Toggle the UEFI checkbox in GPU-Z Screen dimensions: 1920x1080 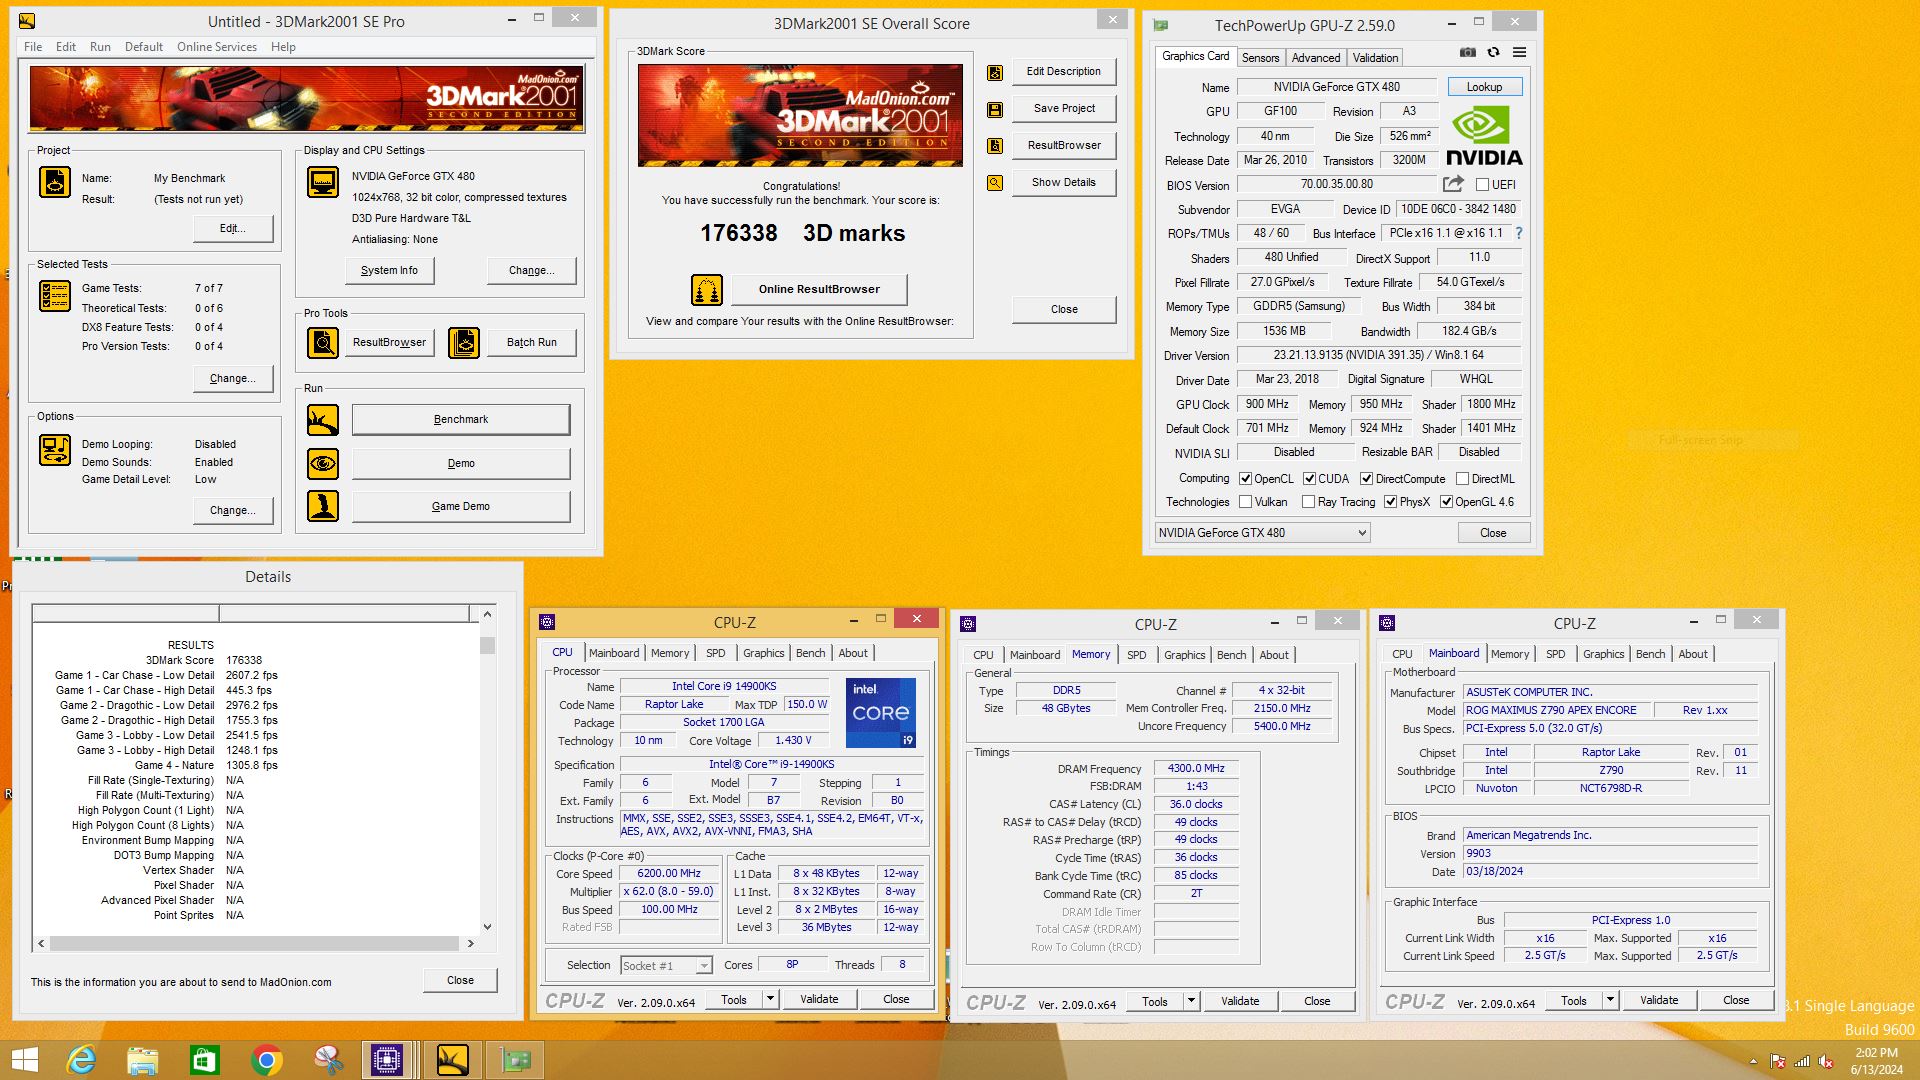1482,185
